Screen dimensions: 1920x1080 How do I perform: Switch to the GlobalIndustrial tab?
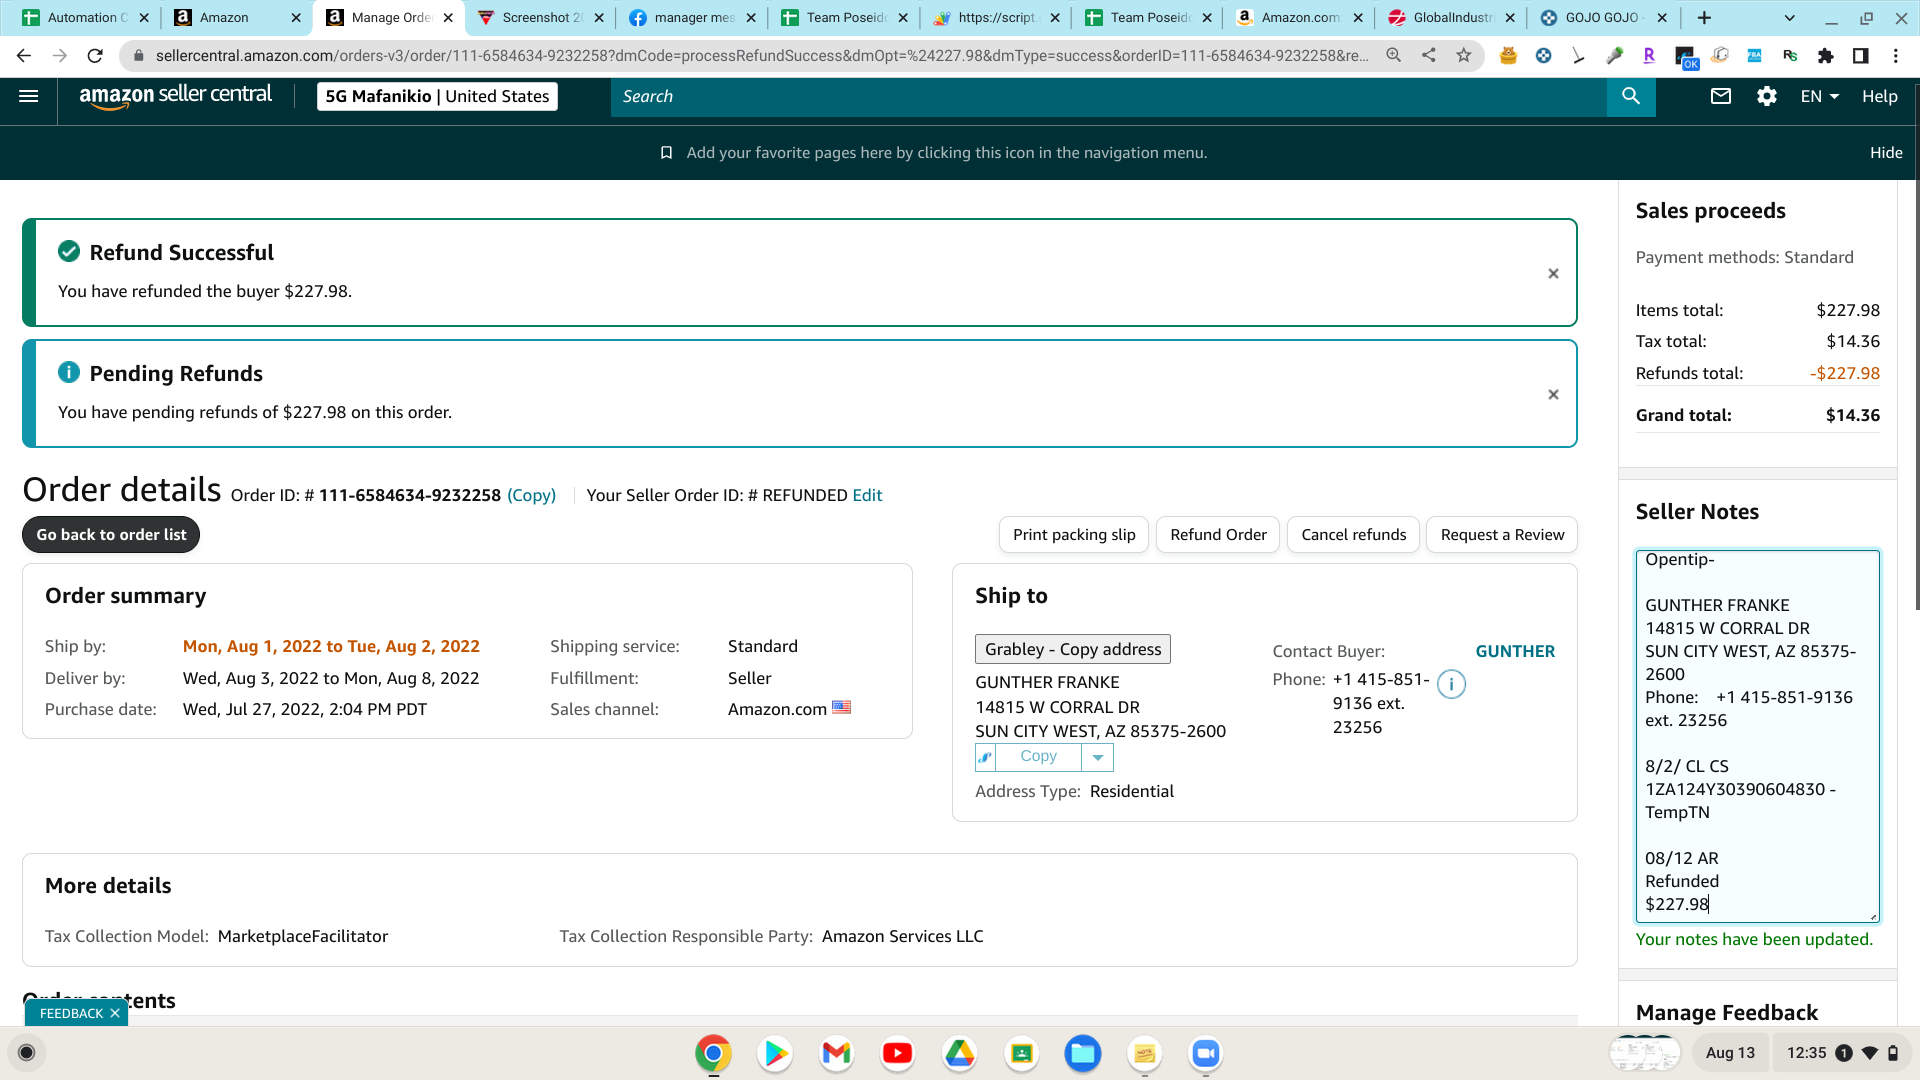(1451, 18)
